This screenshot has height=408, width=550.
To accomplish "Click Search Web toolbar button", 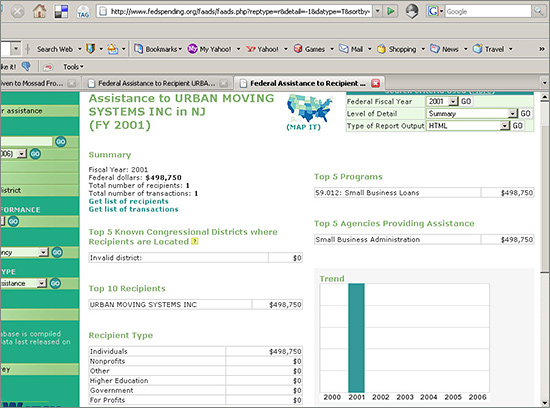I will tap(55, 49).
